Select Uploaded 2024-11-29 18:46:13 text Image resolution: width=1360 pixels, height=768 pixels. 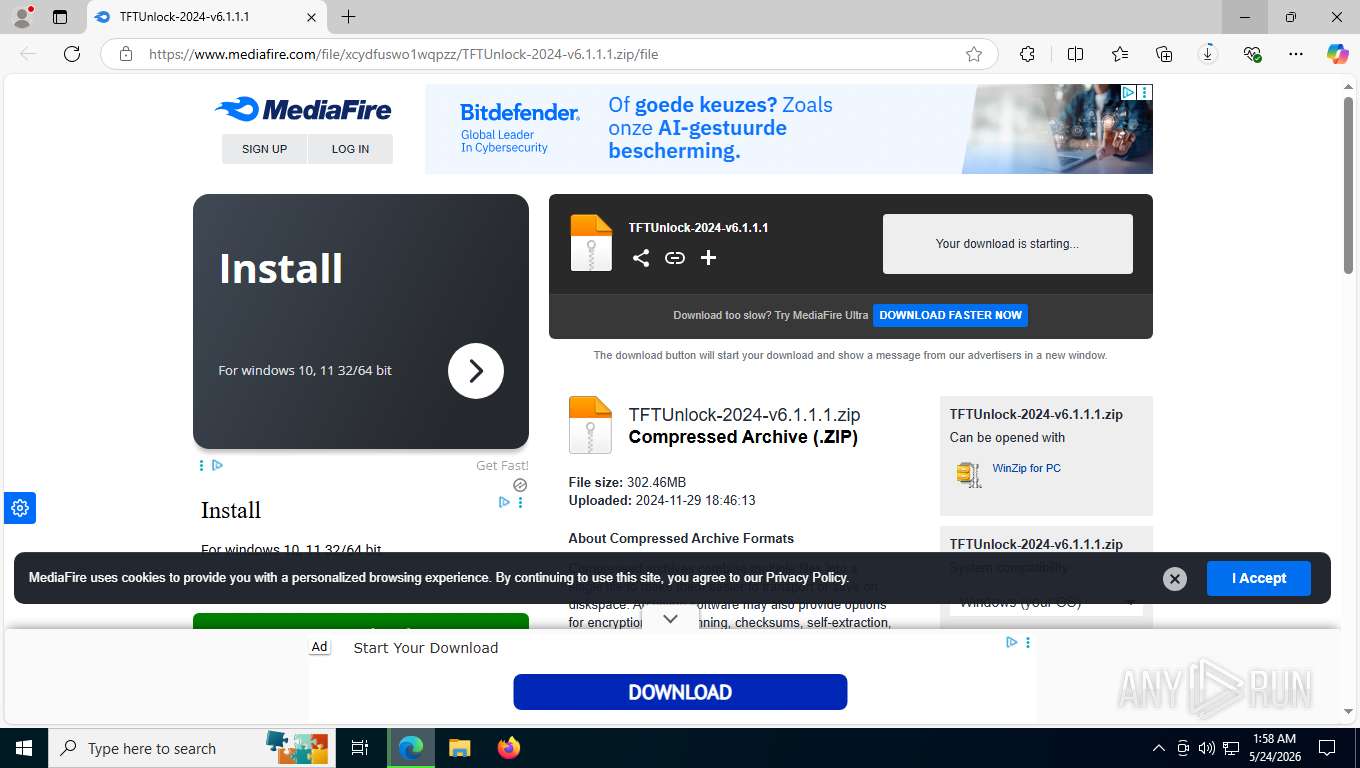pyautogui.click(x=662, y=500)
